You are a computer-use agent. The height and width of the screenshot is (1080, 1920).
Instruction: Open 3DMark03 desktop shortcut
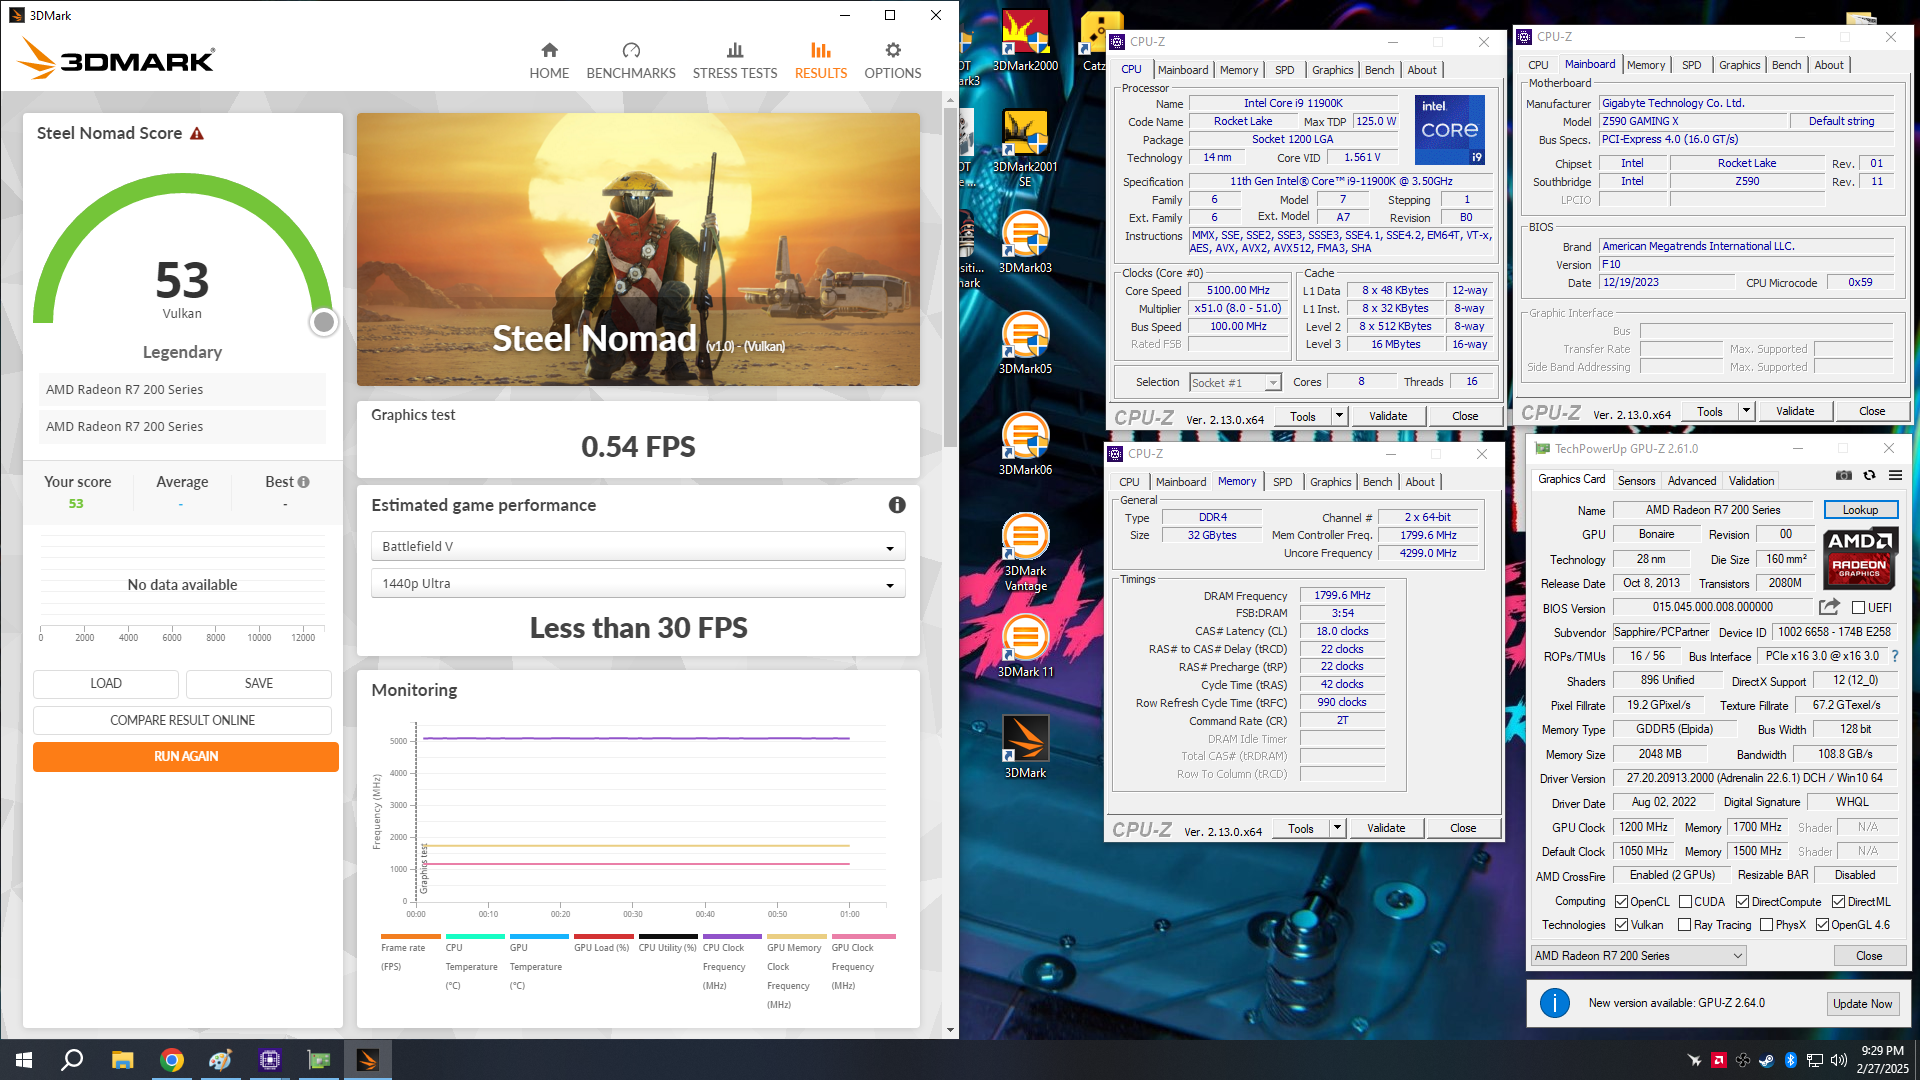click(x=1025, y=242)
